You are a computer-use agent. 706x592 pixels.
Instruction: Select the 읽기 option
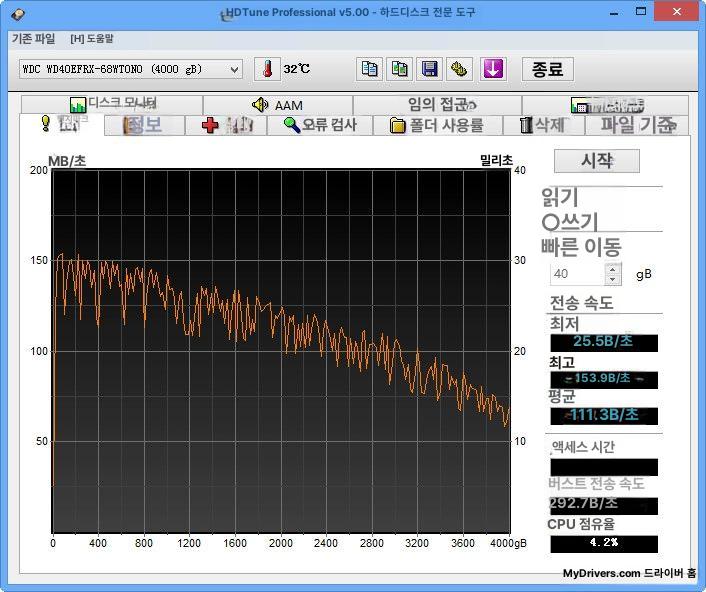click(560, 198)
